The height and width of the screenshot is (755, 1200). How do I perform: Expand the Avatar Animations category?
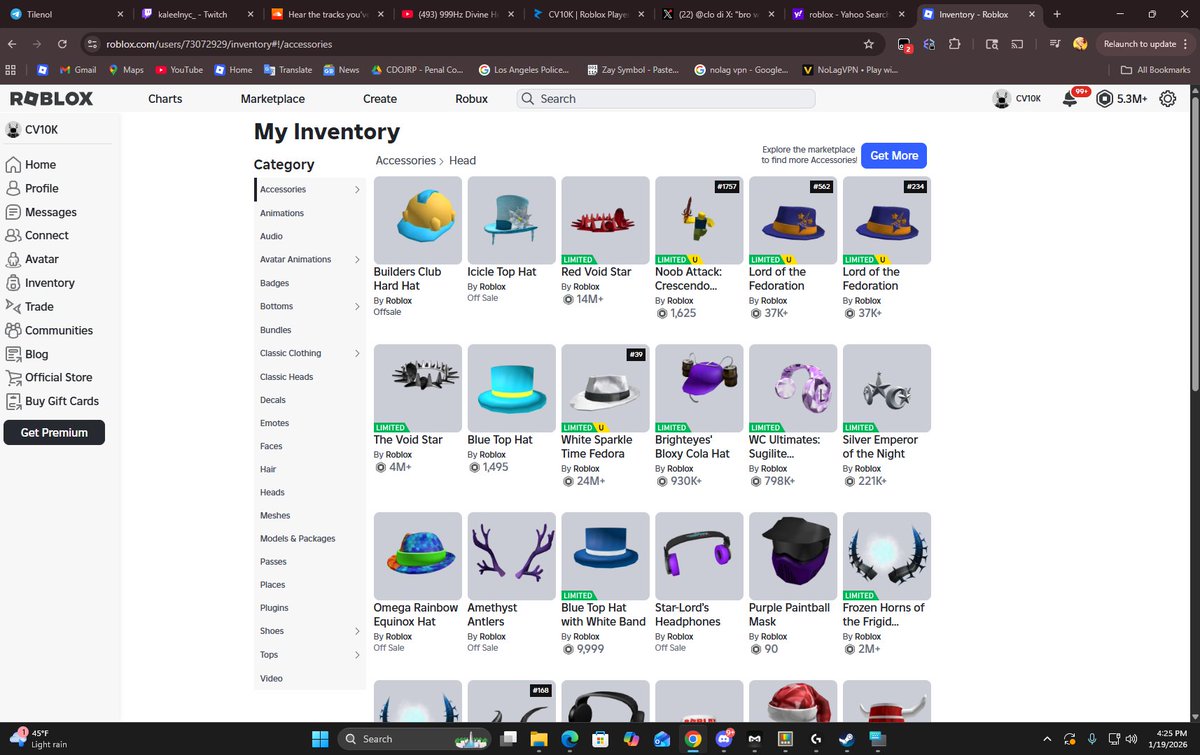[357, 260]
